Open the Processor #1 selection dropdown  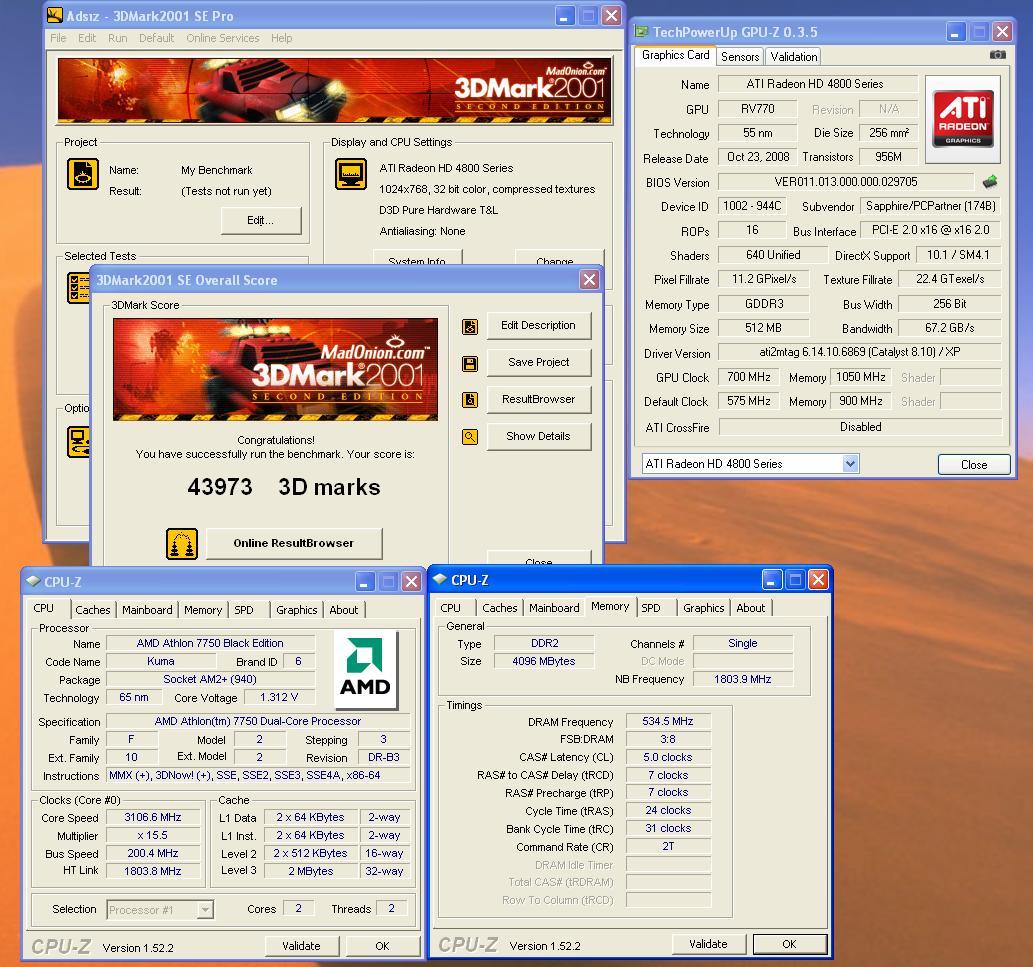pos(206,910)
